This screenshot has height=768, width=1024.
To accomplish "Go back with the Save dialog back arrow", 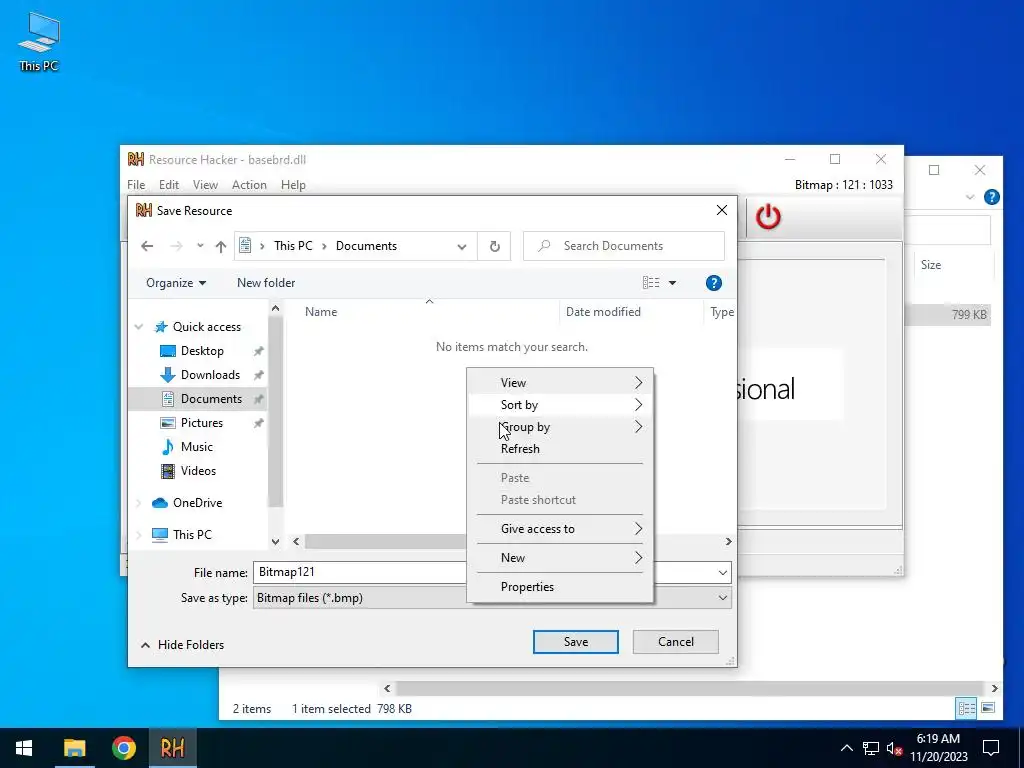I will click(147, 246).
